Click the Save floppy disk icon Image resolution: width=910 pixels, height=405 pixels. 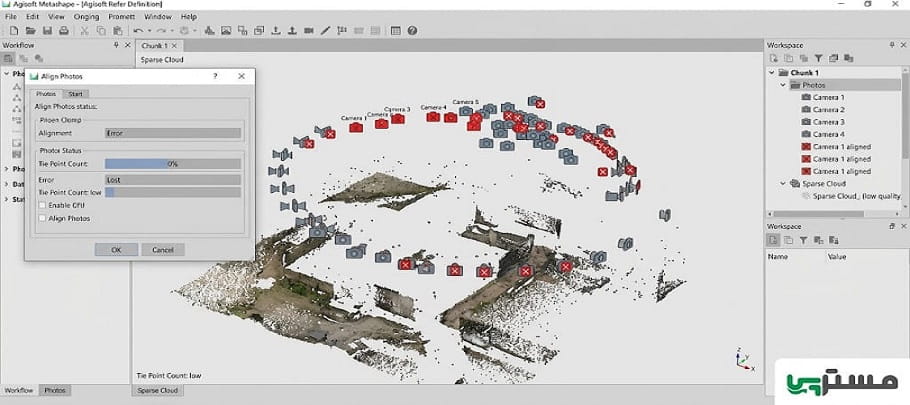pyautogui.click(x=48, y=31)
